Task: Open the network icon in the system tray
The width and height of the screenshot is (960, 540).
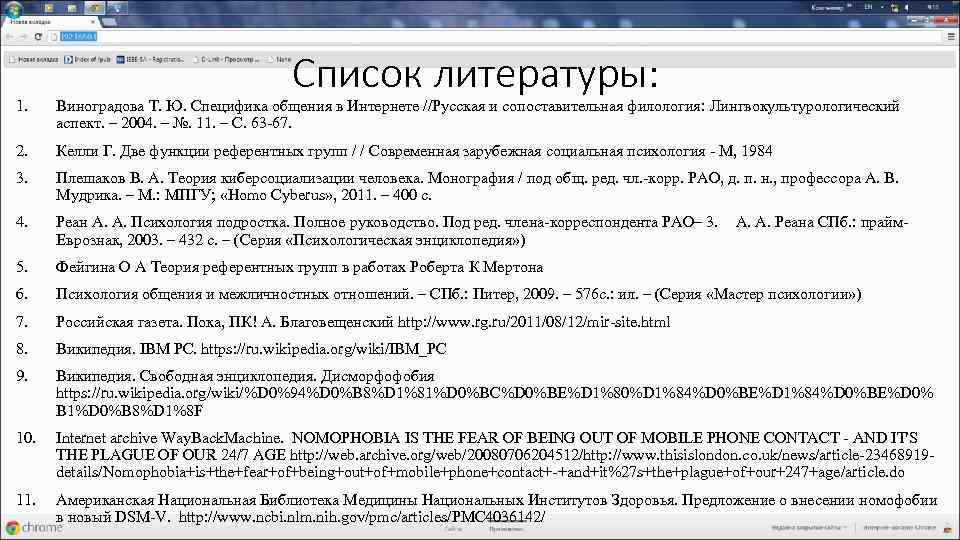Action: (x=894, y=8)
